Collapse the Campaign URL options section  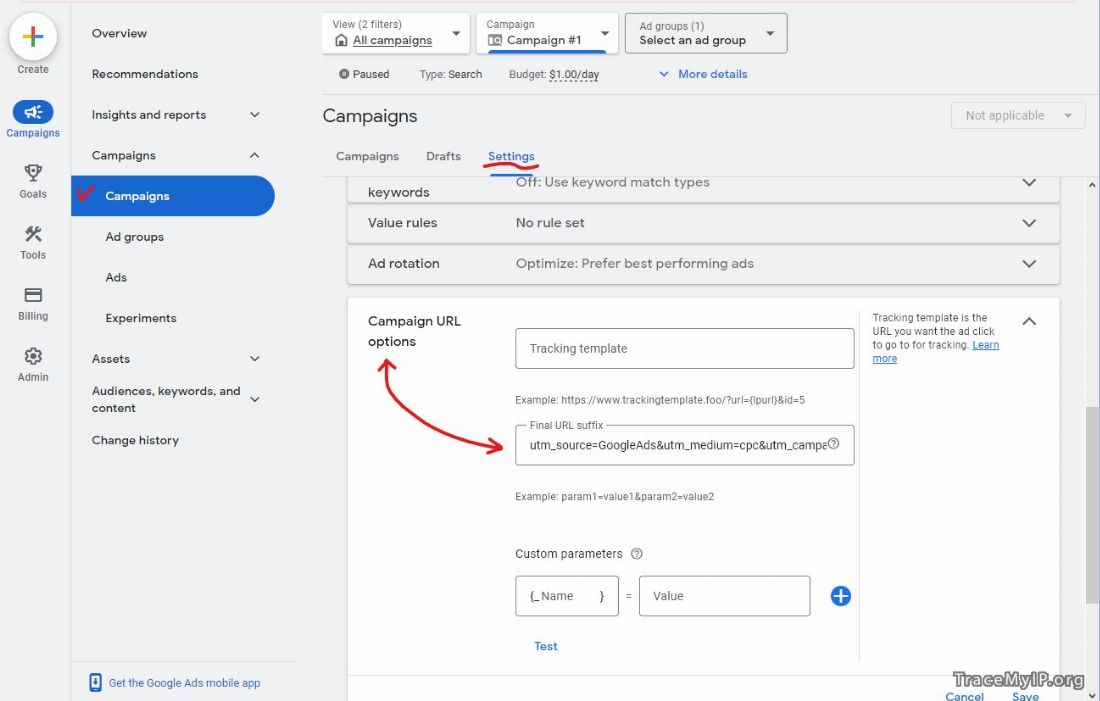click(x=1029, y=321)
